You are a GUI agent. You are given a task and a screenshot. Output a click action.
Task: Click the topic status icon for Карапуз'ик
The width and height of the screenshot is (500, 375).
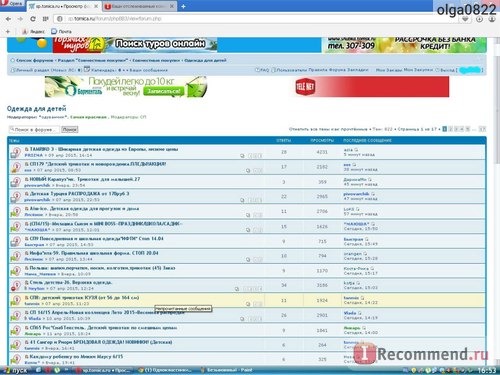click(x=15, y=182)
